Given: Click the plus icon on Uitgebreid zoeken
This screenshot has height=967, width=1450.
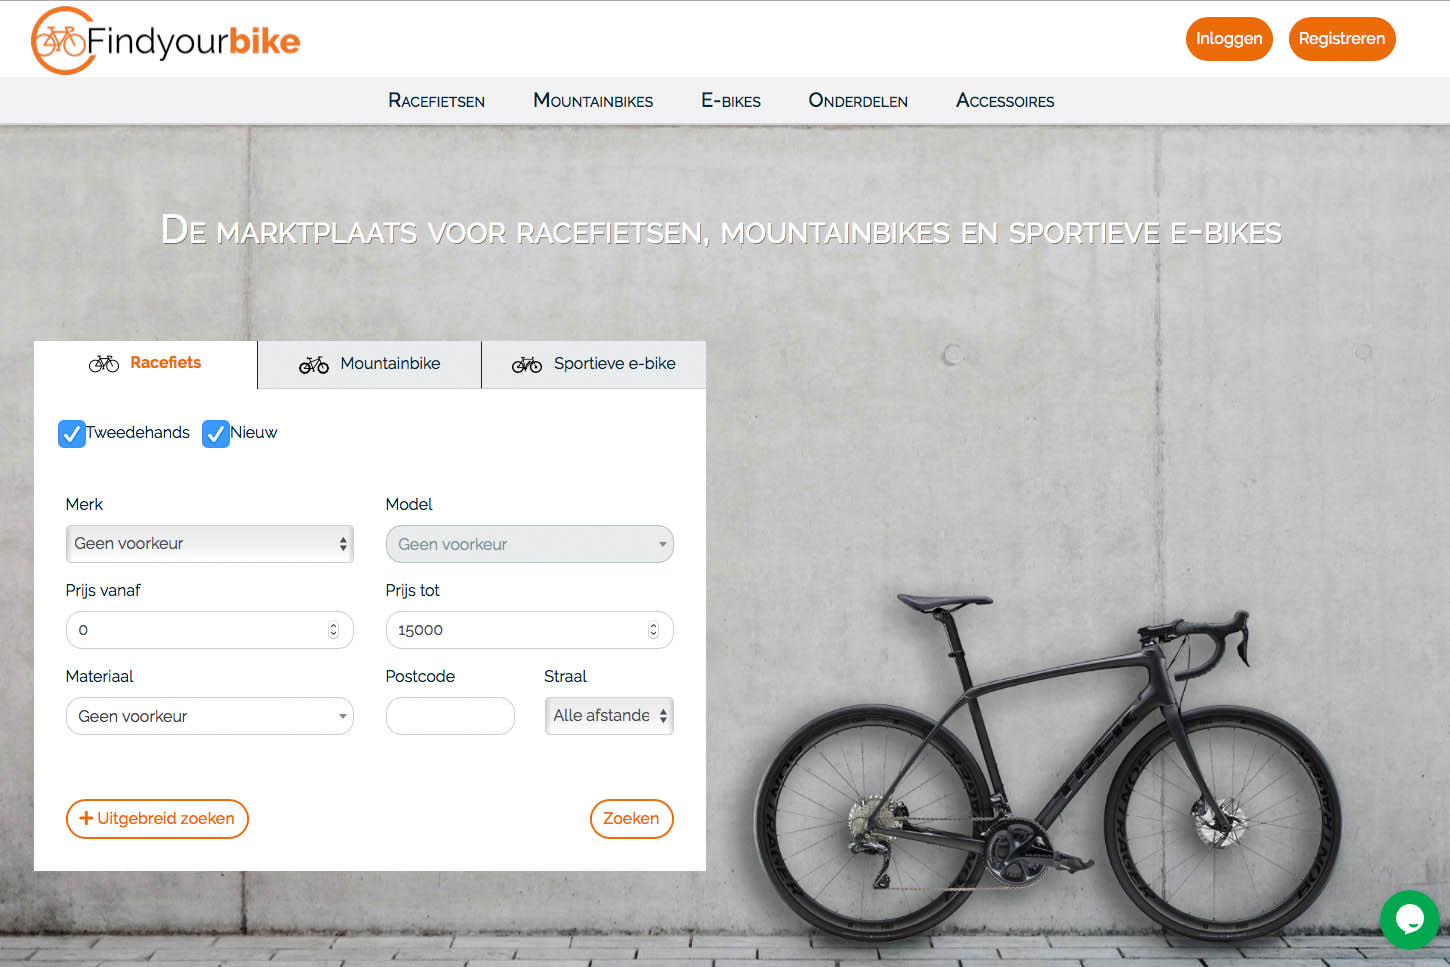Looking at the screenshot, I should (x=86, y=818).
